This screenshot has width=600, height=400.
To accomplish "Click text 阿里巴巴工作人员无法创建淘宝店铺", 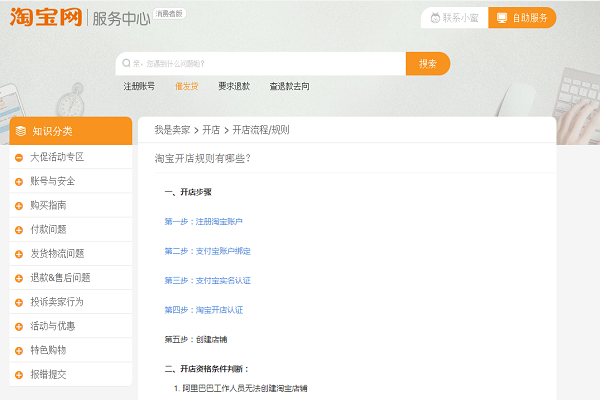I will pyautogui.click(x=245, y=388).
